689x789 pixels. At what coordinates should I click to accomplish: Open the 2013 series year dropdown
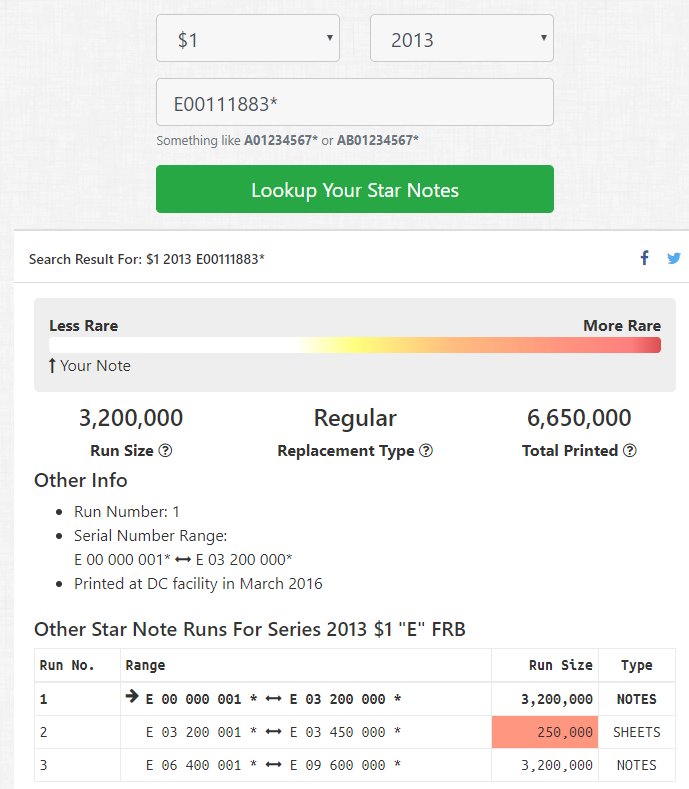[x=462, y=38]
